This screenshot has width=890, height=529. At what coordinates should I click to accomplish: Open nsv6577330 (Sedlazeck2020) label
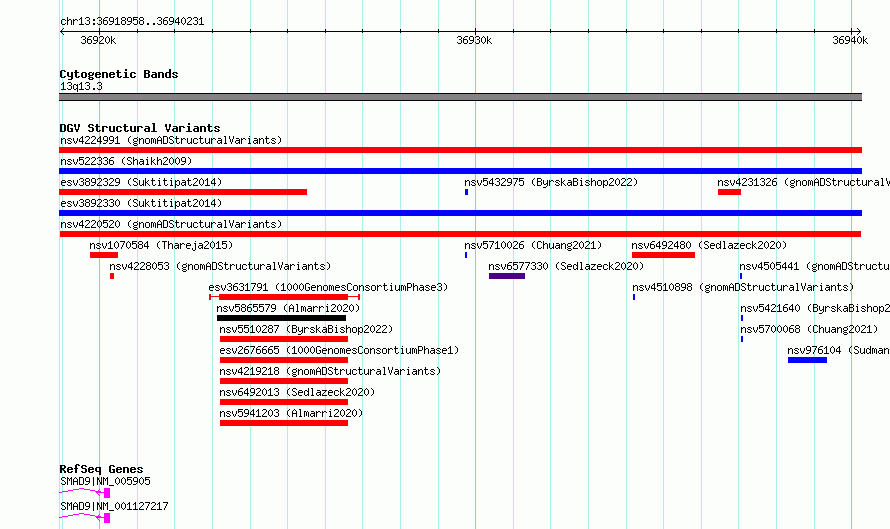click(566, 266)
